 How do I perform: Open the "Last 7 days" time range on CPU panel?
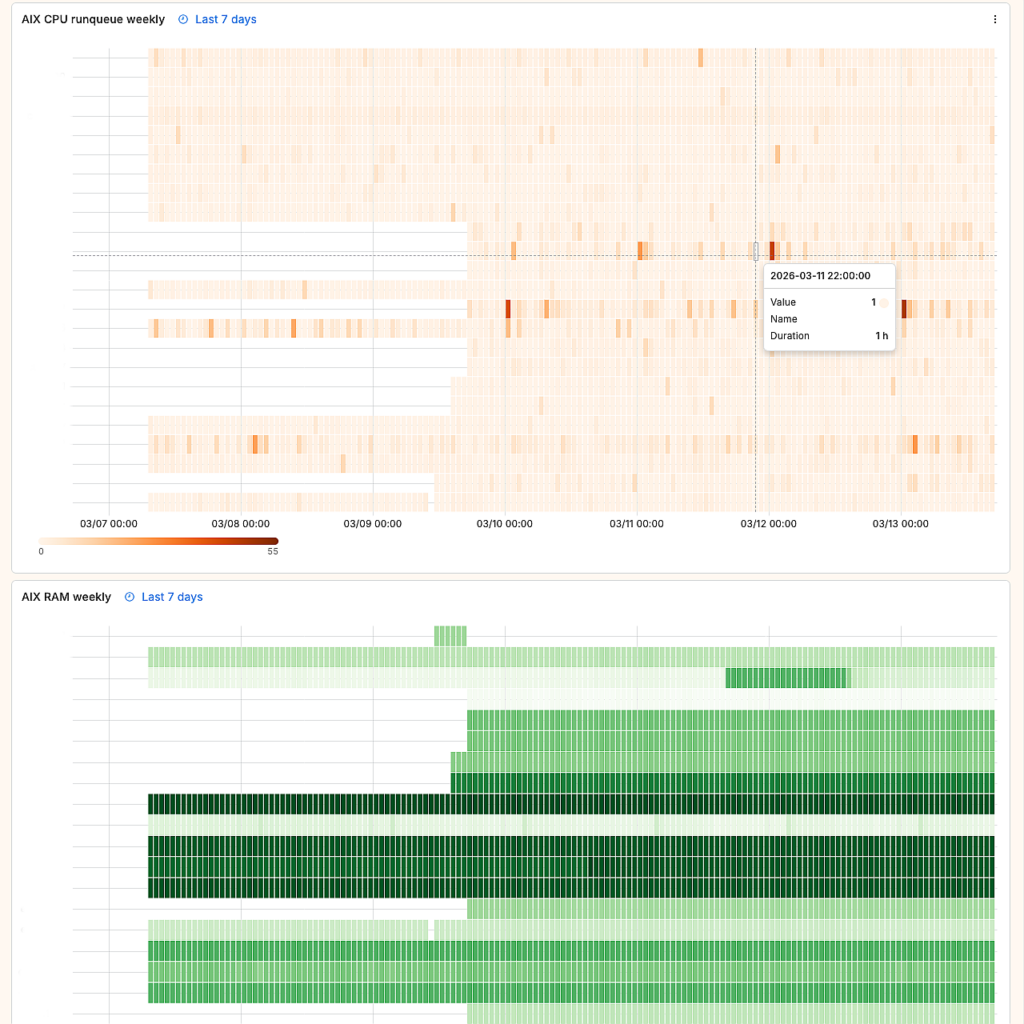[x=224, y=18]
